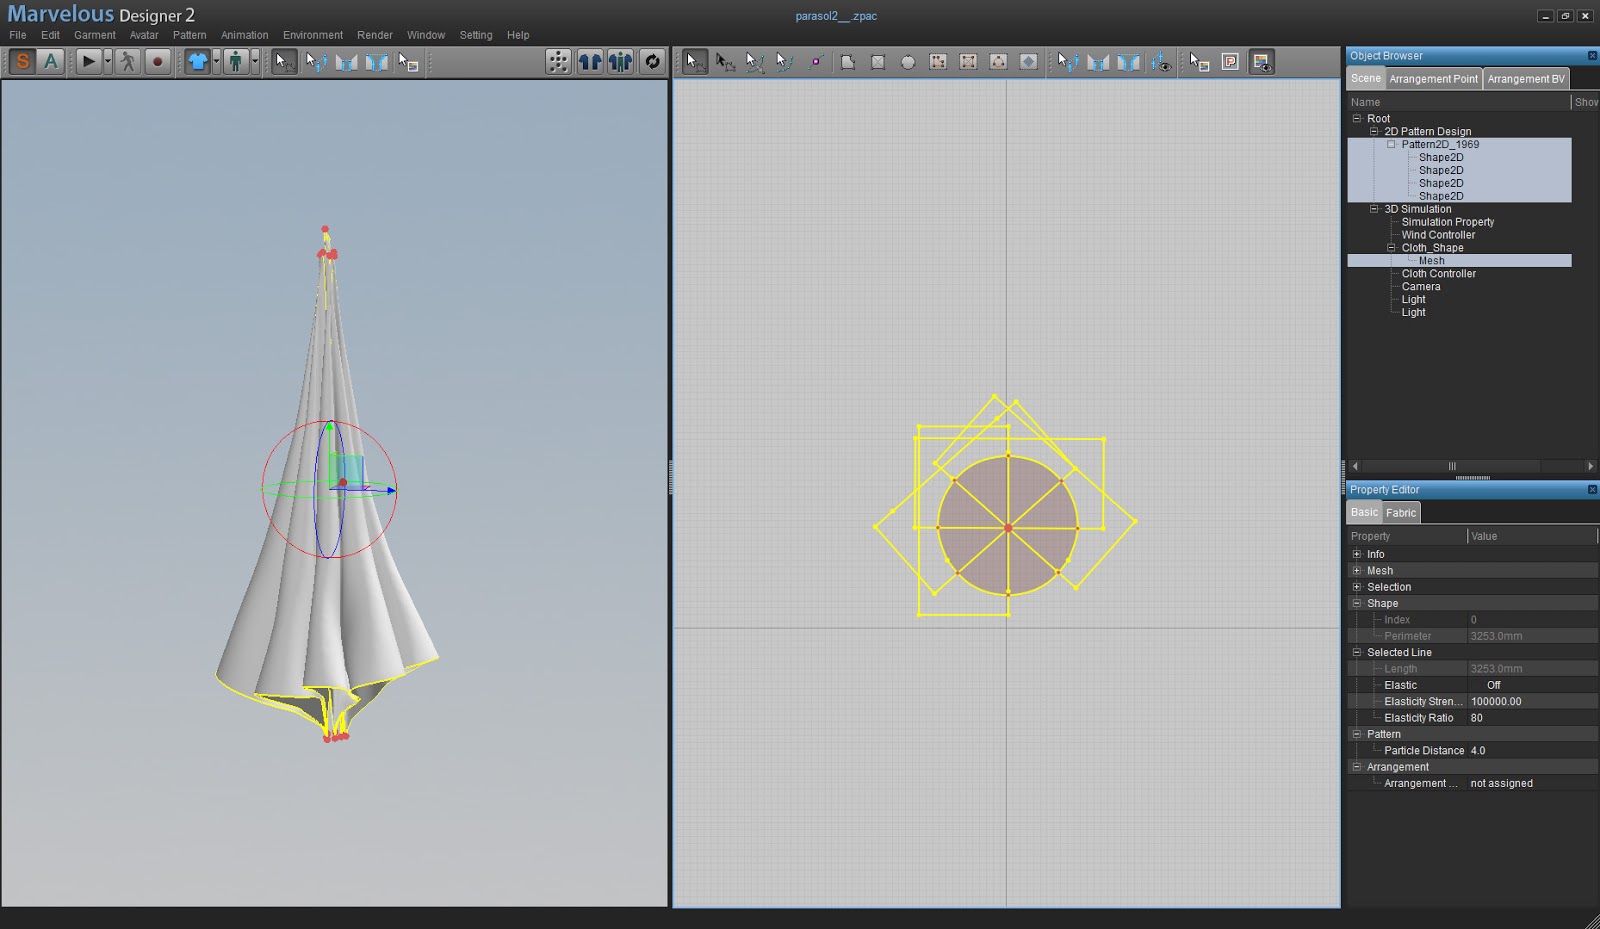Select the 2D free sewing tool
Viewport: 1600px width, 929px height.
1128,62
